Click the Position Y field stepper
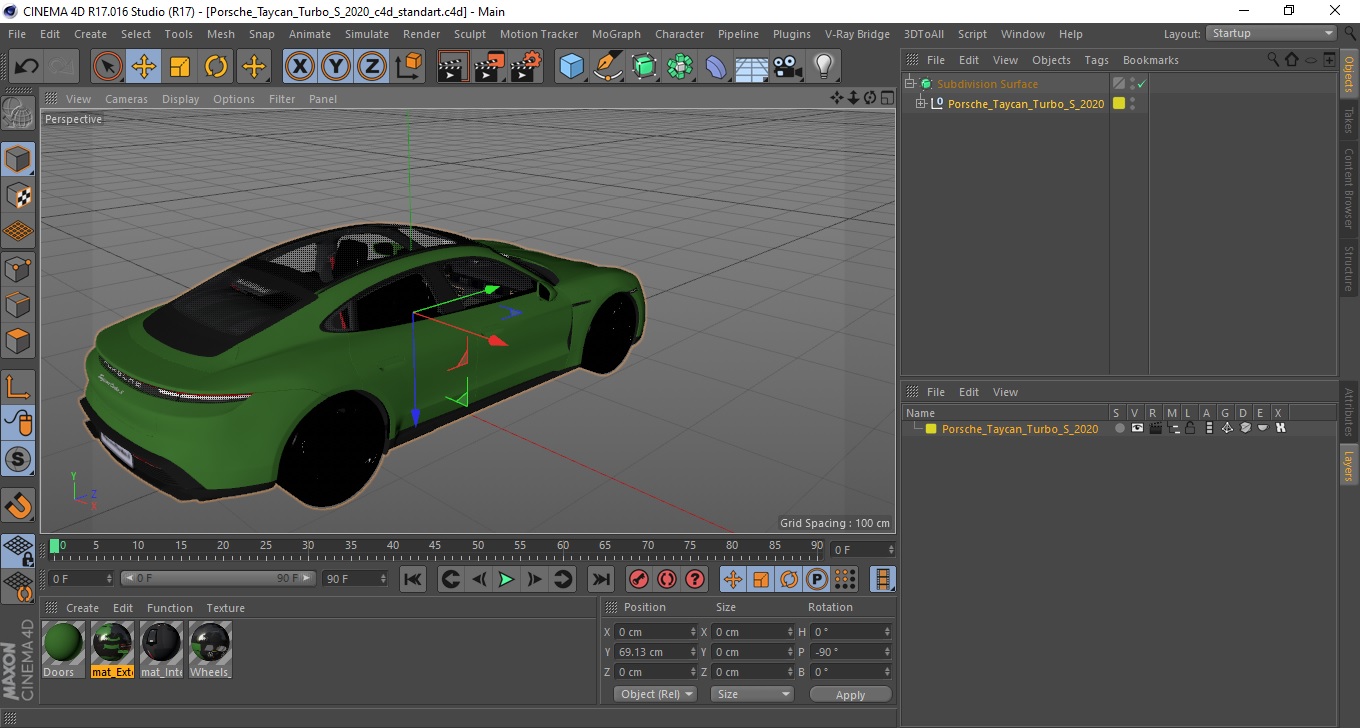The image size is (1360, 728). pos(694,652)
